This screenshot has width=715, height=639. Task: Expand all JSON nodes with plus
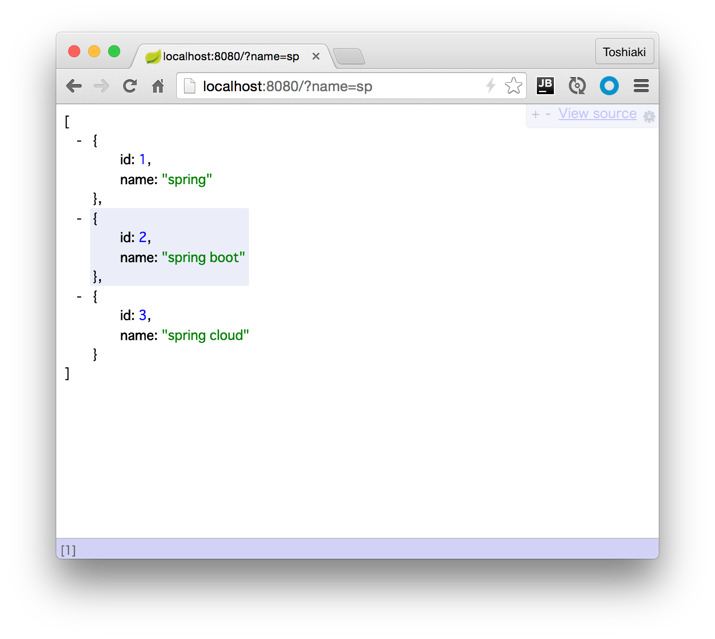coord(535,114)
